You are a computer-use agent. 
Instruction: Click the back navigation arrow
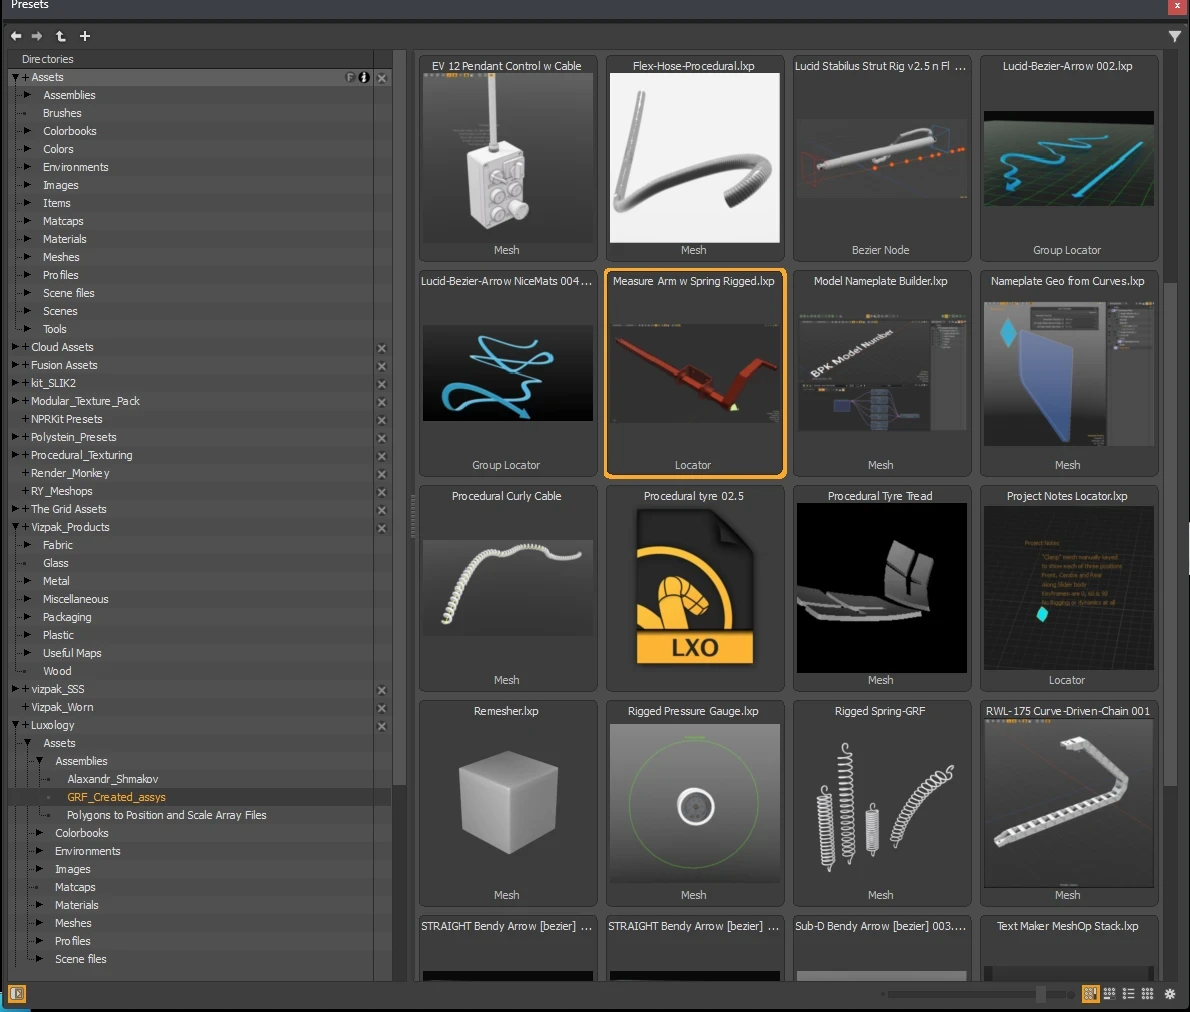point(16,36)
